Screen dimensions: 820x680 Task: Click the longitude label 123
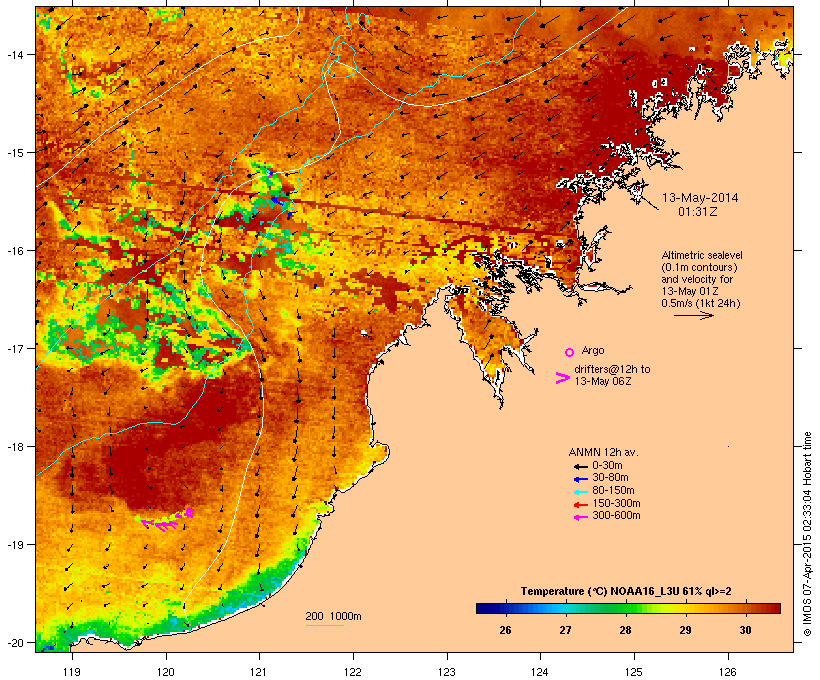click(x=447, y=672)
